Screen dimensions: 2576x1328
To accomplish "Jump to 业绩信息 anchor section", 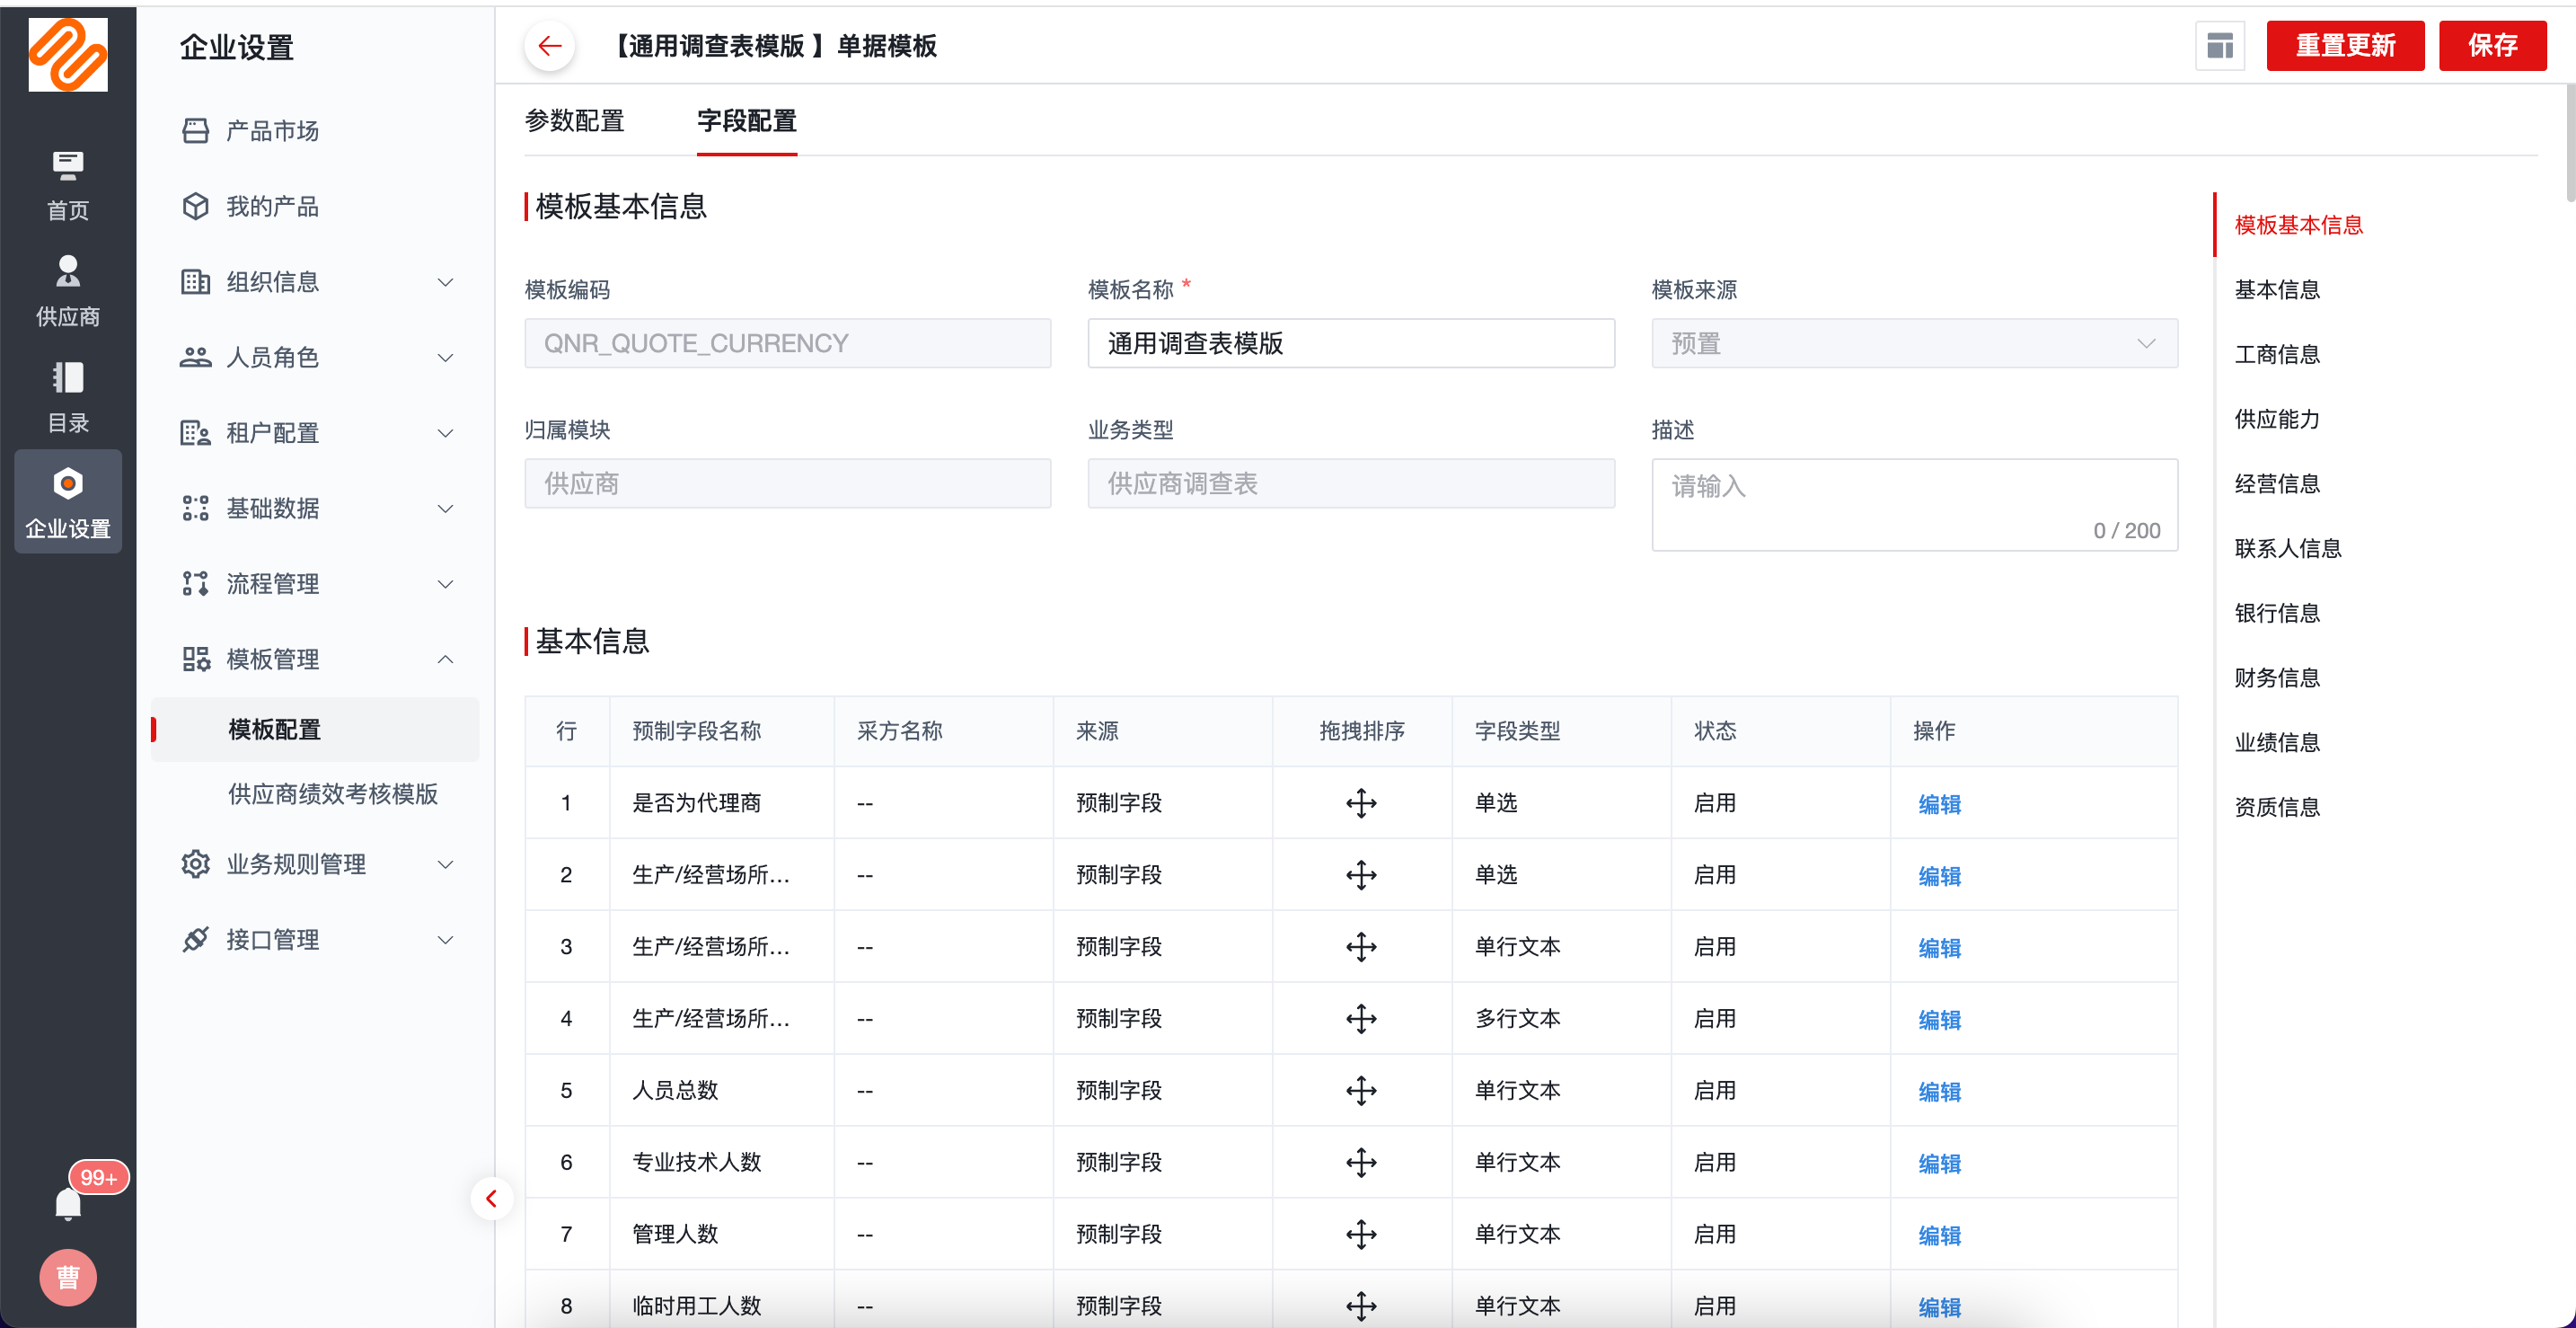I will (x=2277, y=742).
